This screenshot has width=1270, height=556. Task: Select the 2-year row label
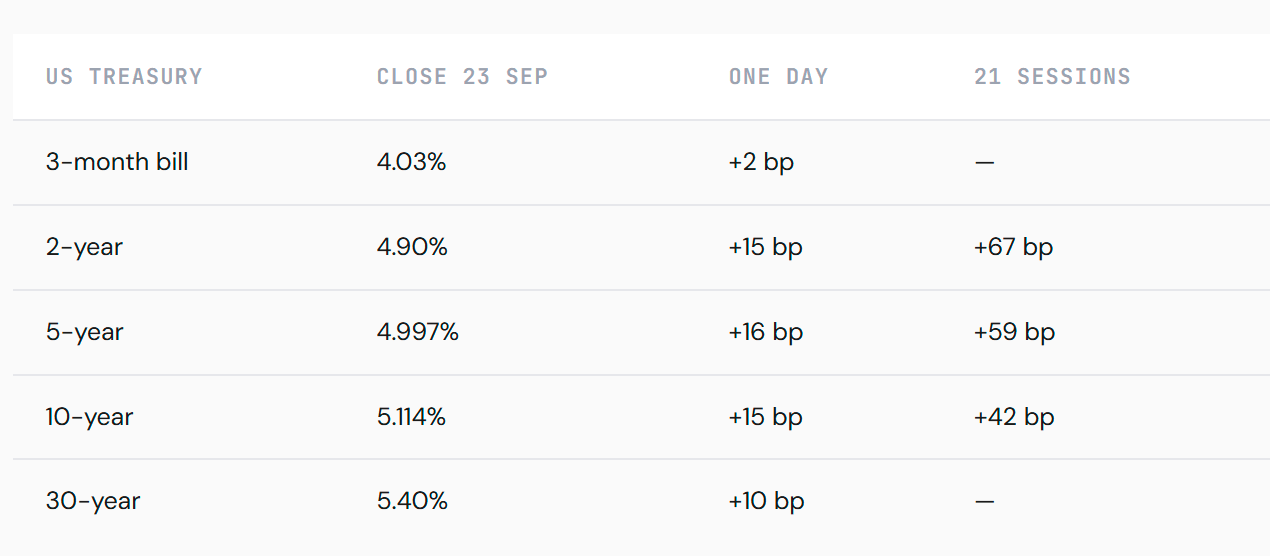click(84, 247)
